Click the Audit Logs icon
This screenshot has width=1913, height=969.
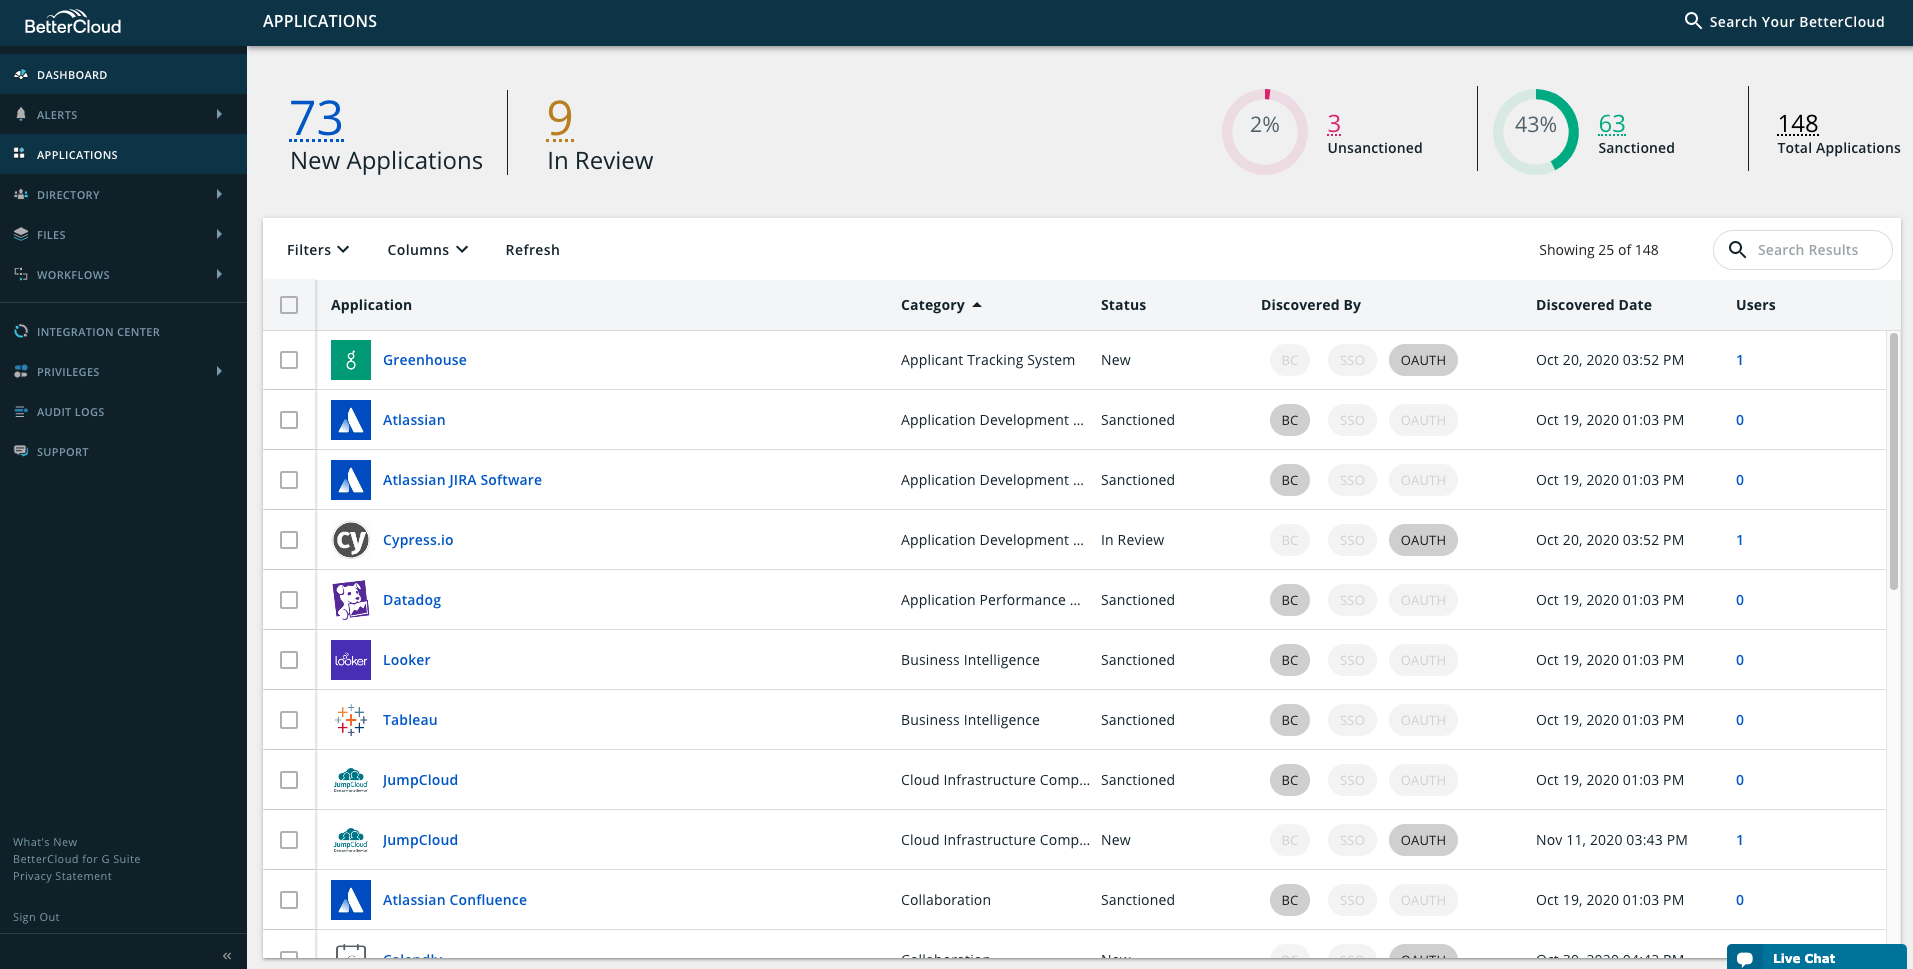tap(20, 411)
